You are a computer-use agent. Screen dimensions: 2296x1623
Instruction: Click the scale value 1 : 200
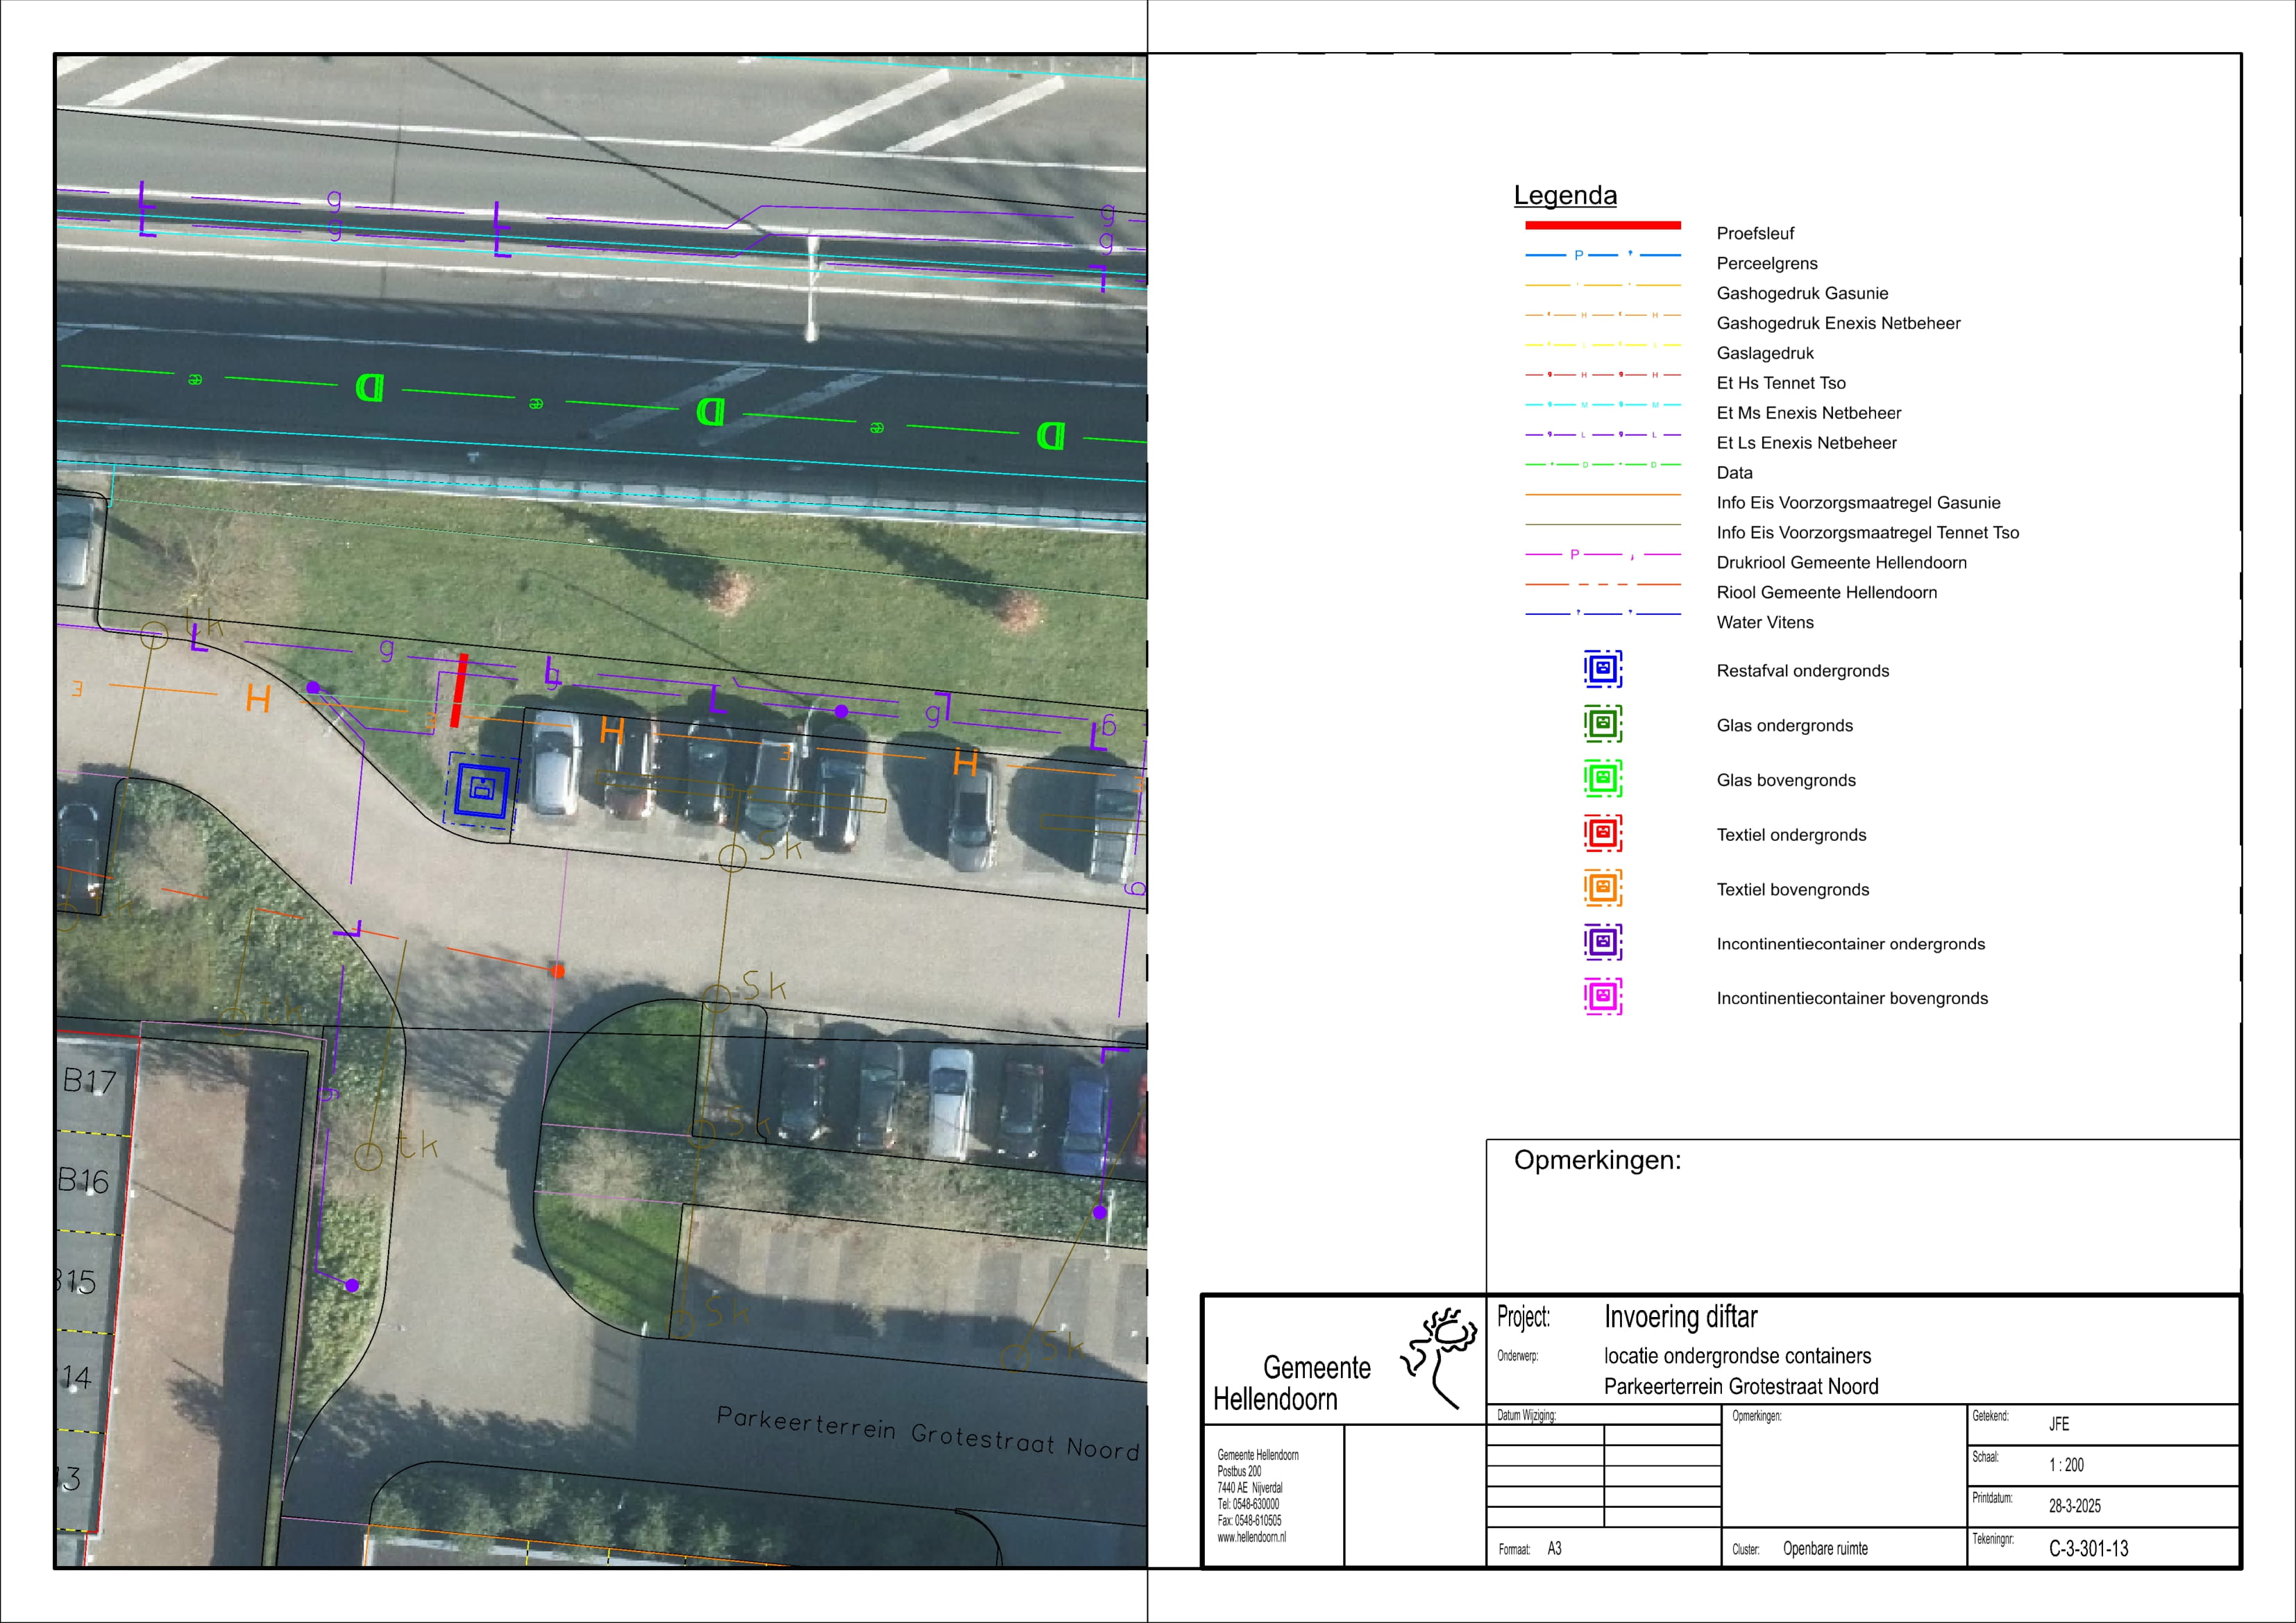(x=2066, y=1465)
